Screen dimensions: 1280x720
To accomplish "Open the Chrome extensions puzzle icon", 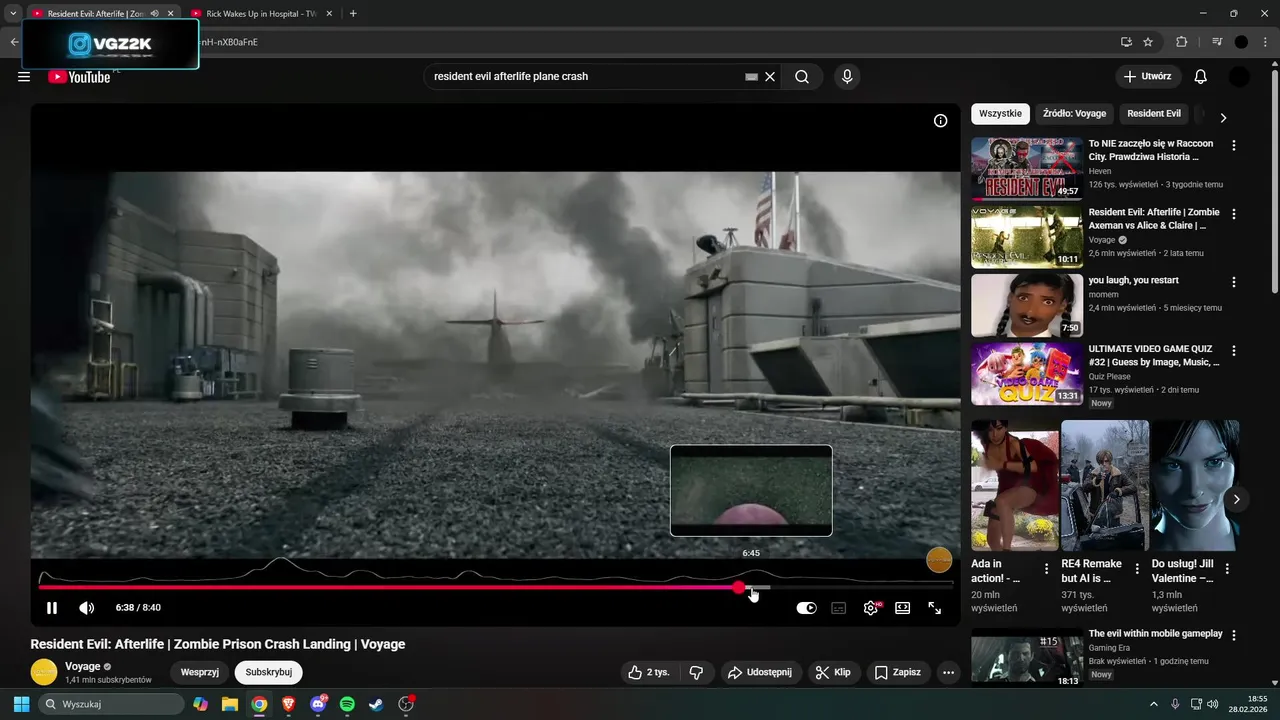I will (x=1182, y=42).
